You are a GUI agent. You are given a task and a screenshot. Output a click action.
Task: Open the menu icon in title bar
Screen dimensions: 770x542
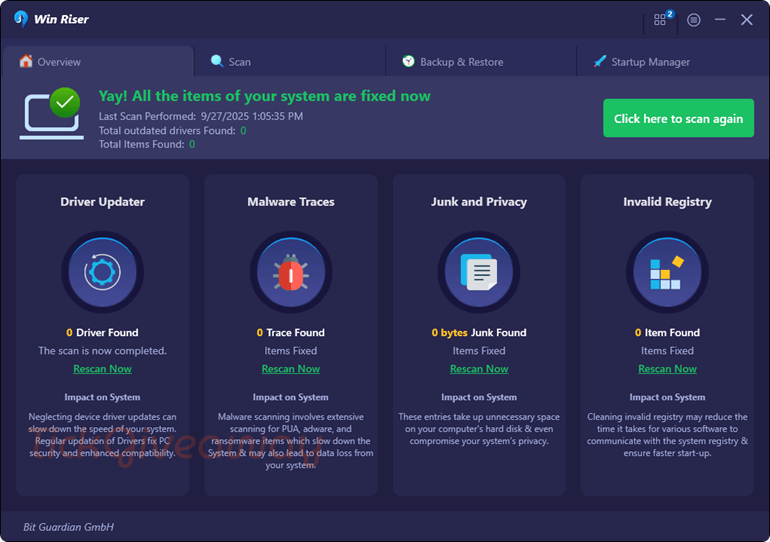click(693, 20)
